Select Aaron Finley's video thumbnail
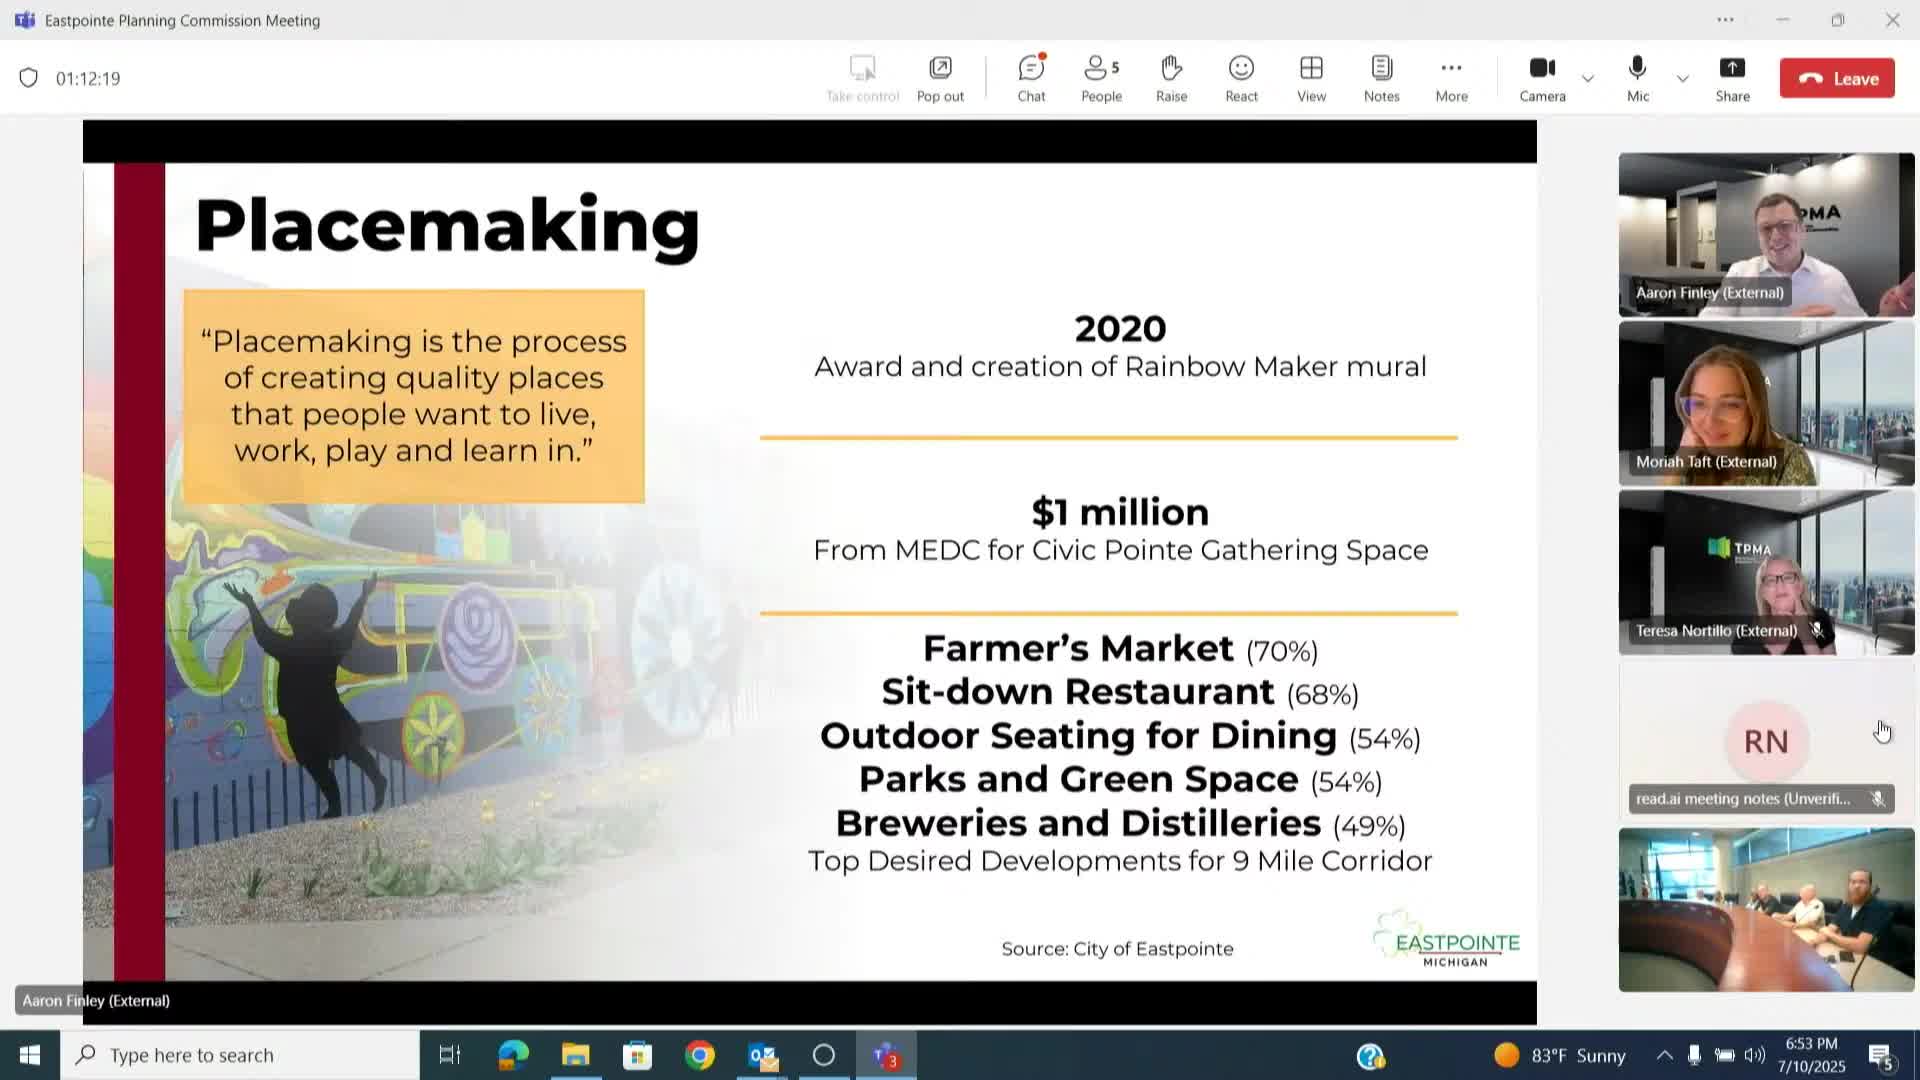Viewport: 1920px width, 1080px height. pos(1766,235)
